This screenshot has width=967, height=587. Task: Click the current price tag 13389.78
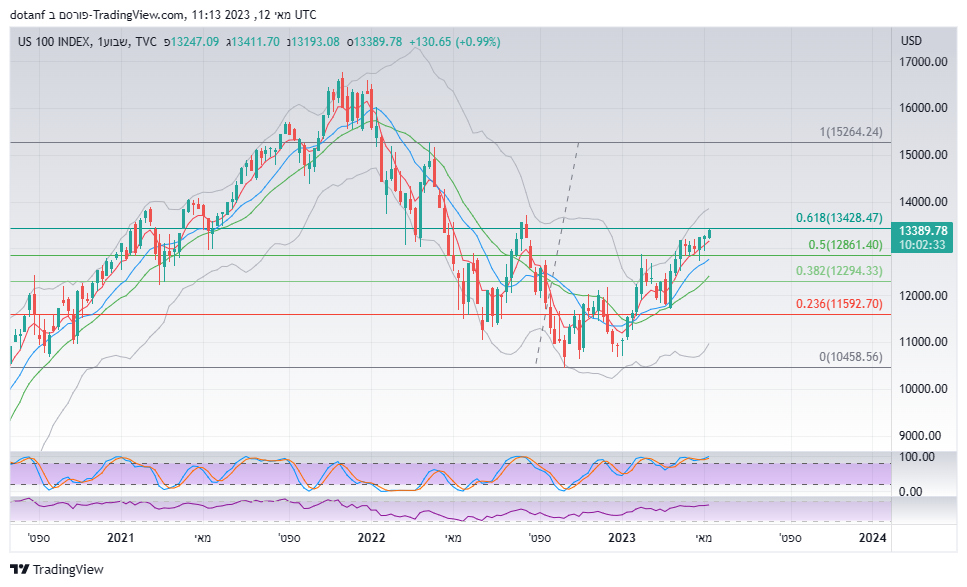pos(923,231)
